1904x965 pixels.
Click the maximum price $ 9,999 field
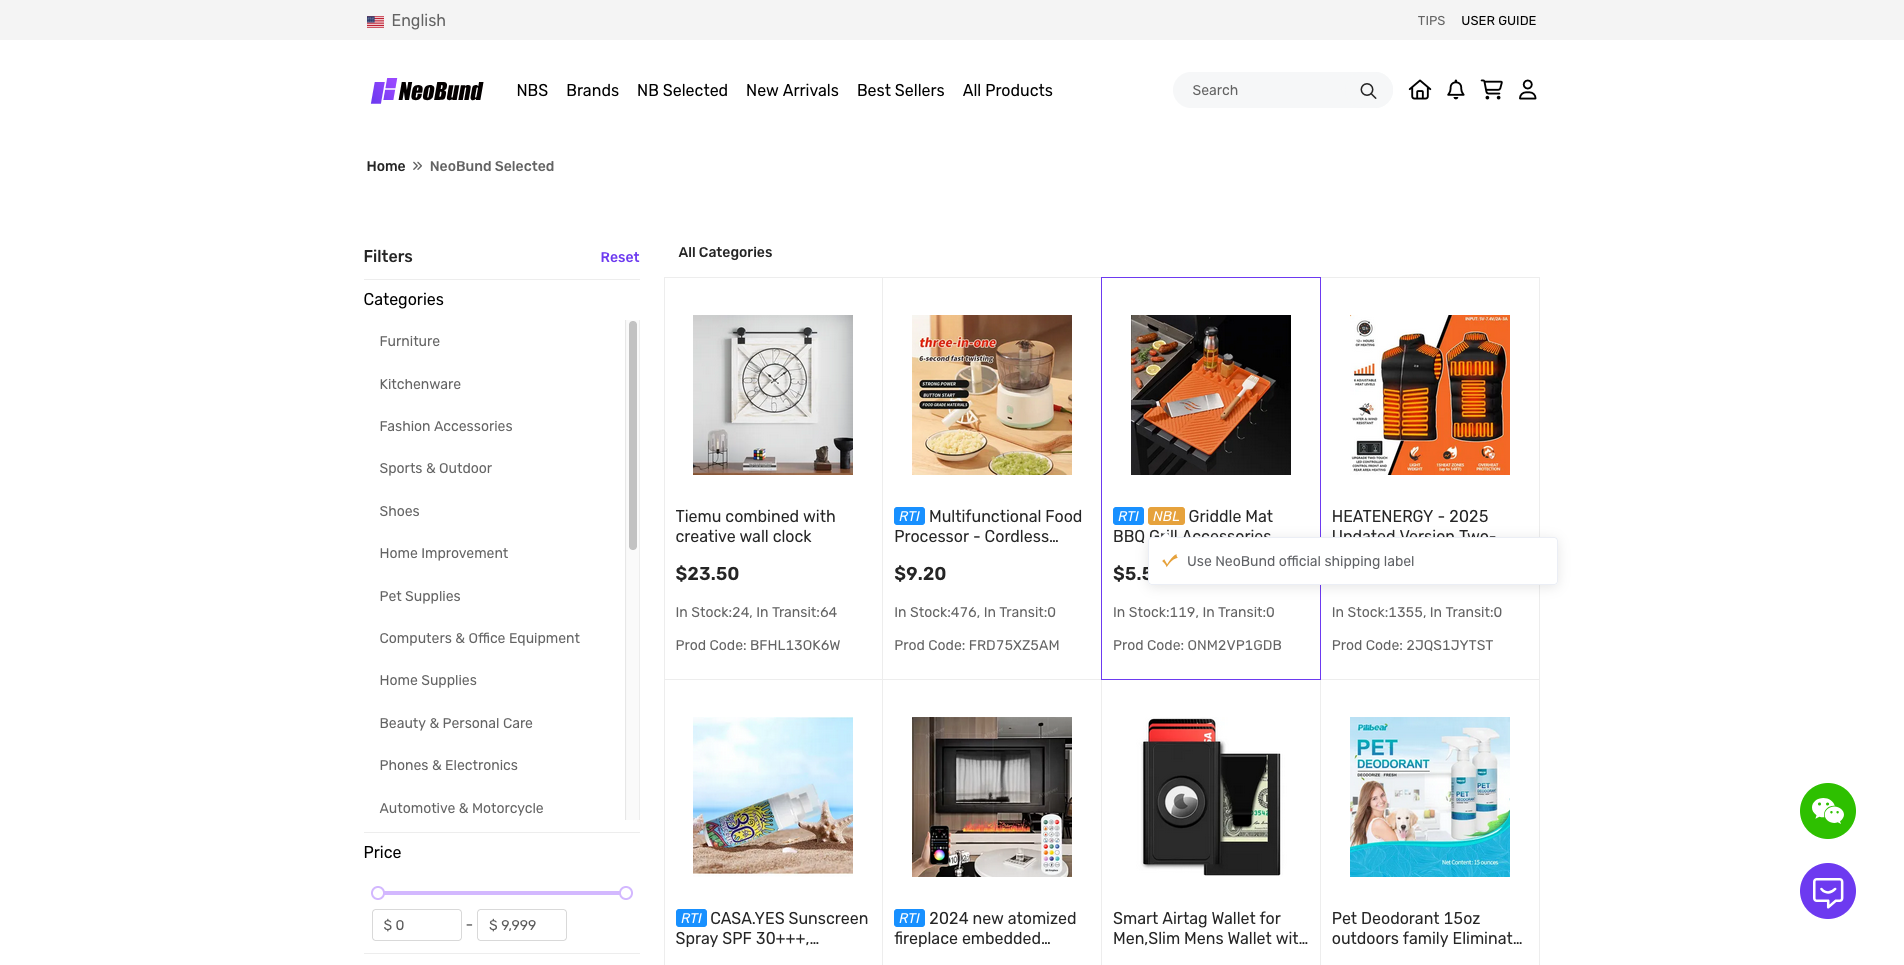[x=522, y=925]
